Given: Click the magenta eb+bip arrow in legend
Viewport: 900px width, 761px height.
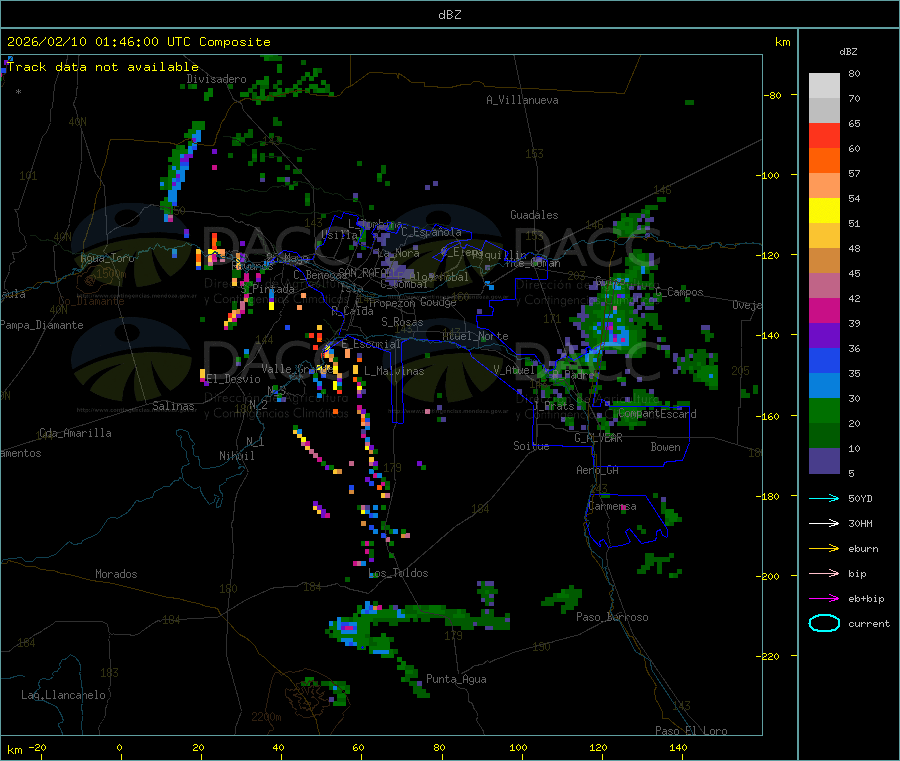Looking at the screenshot, I should (824, 598).
